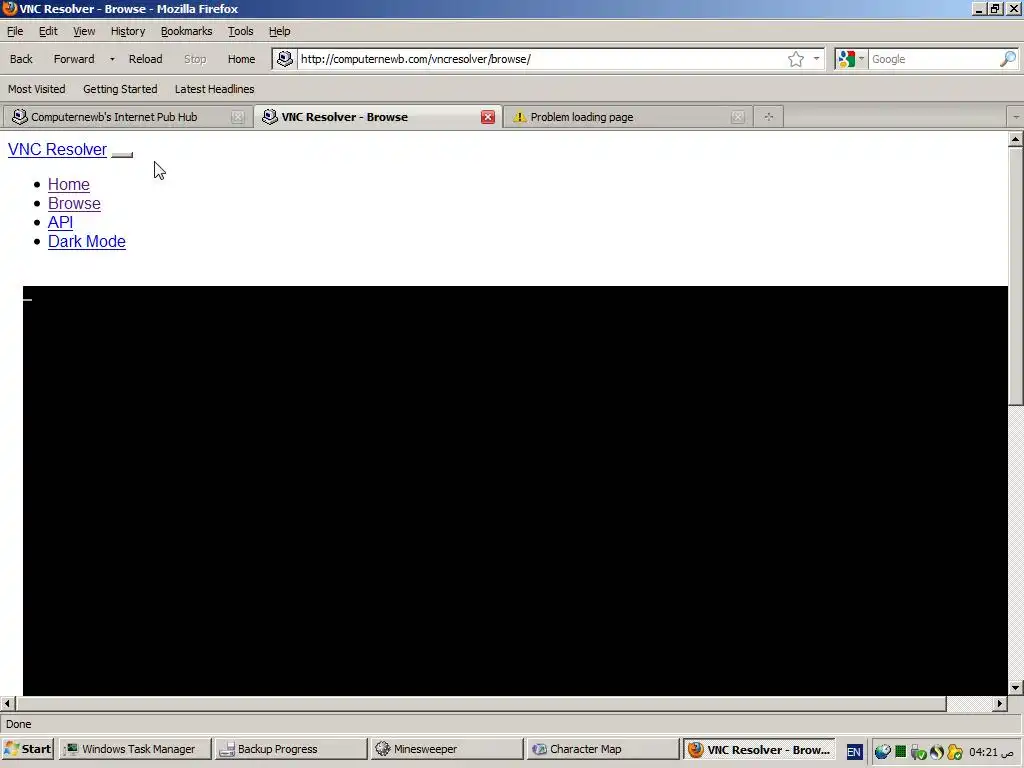Go to the Home page button
Image resolution: width=1024 pixels, height=768 pixels.
(x=241, y=59)
